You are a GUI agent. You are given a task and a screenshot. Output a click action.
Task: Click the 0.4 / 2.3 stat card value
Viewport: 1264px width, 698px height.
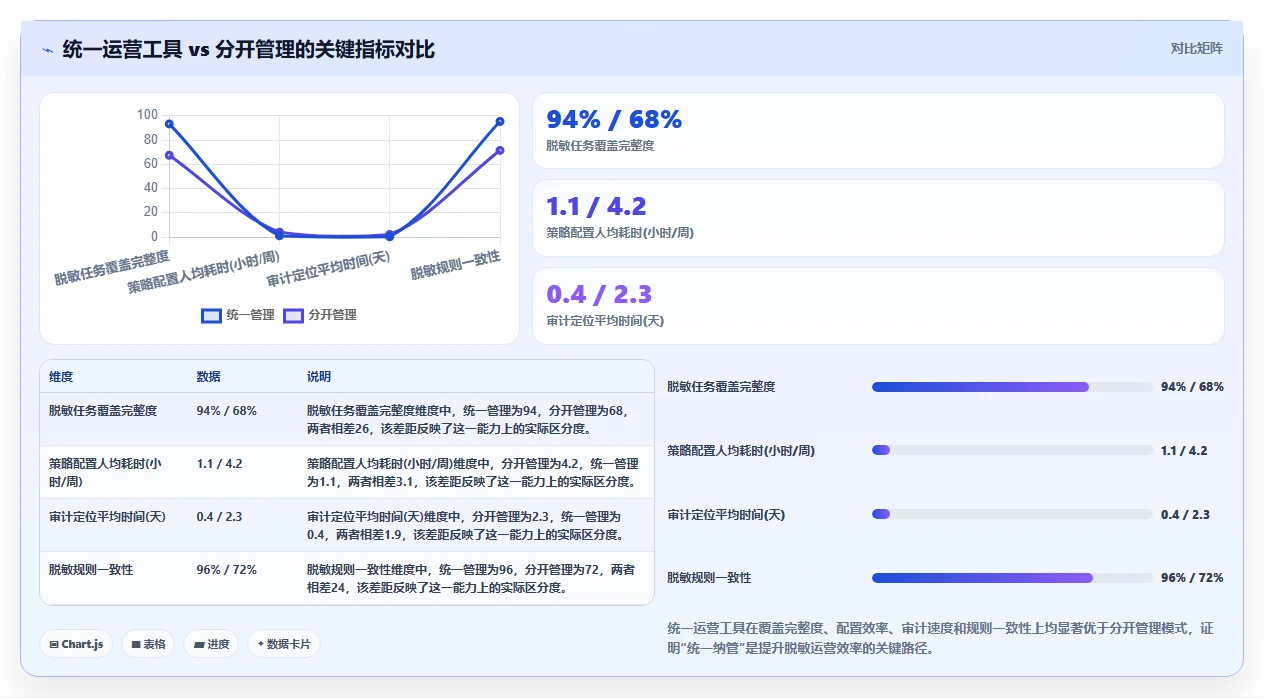(x=599, y=295)
